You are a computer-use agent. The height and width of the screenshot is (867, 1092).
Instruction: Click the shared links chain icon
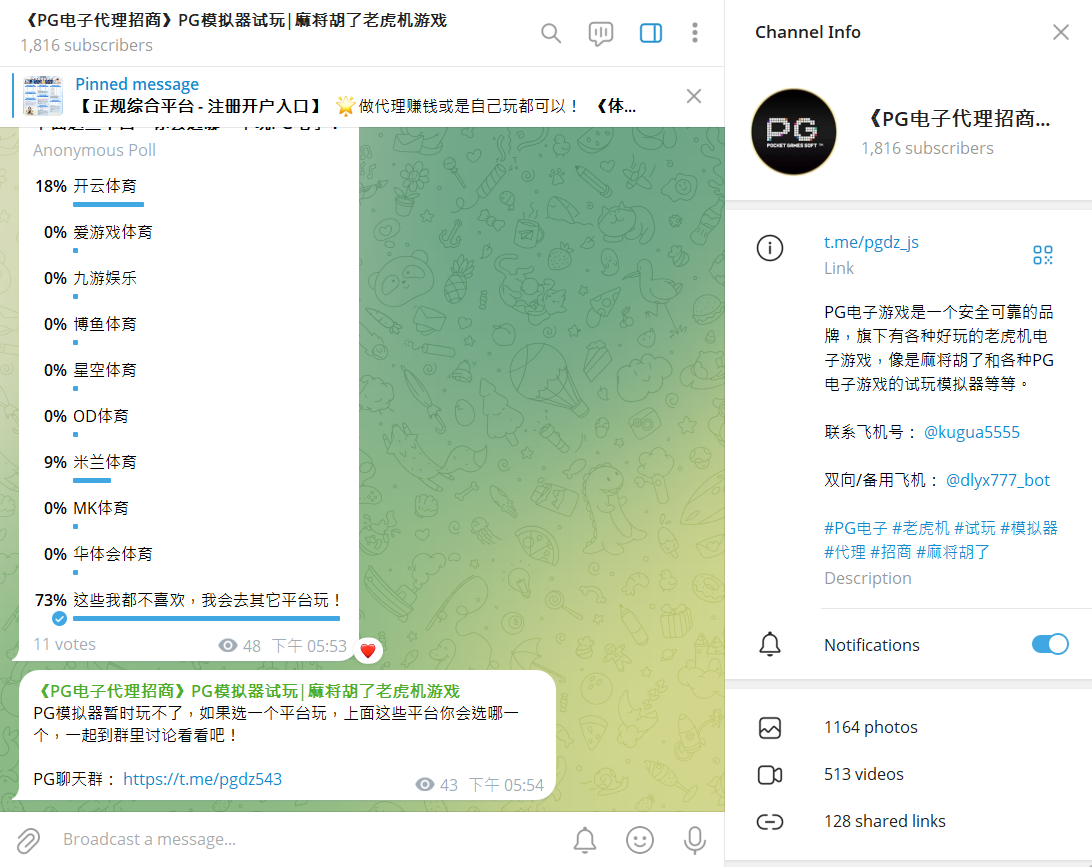tap(770, 822)
